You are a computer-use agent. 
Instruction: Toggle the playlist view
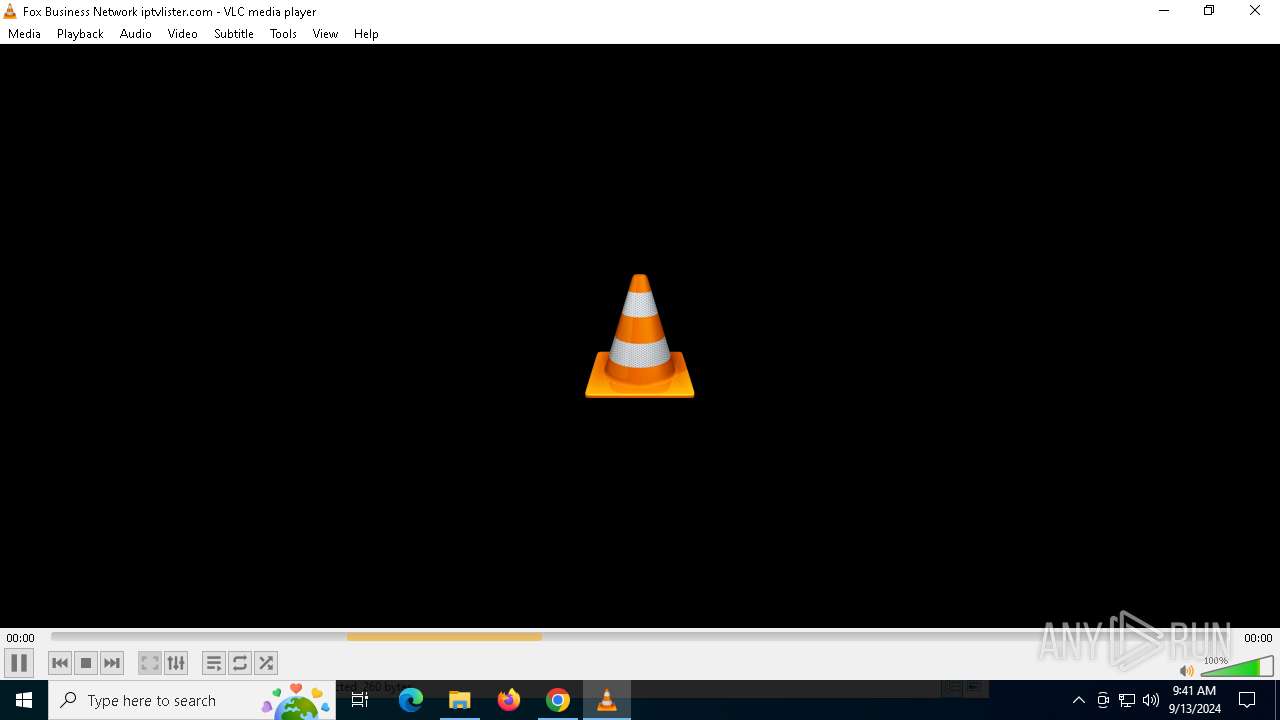point(214,663)
